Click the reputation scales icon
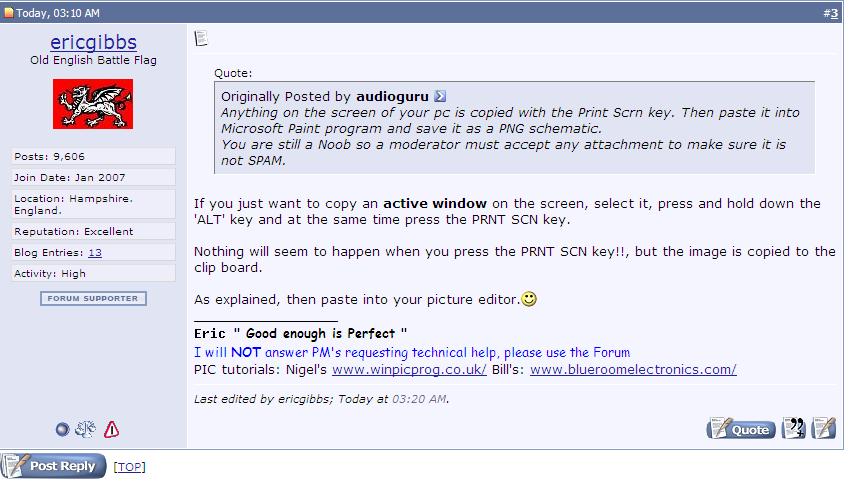Image resolution: width=850 pixels, height=491 pixels. (85, 429)
